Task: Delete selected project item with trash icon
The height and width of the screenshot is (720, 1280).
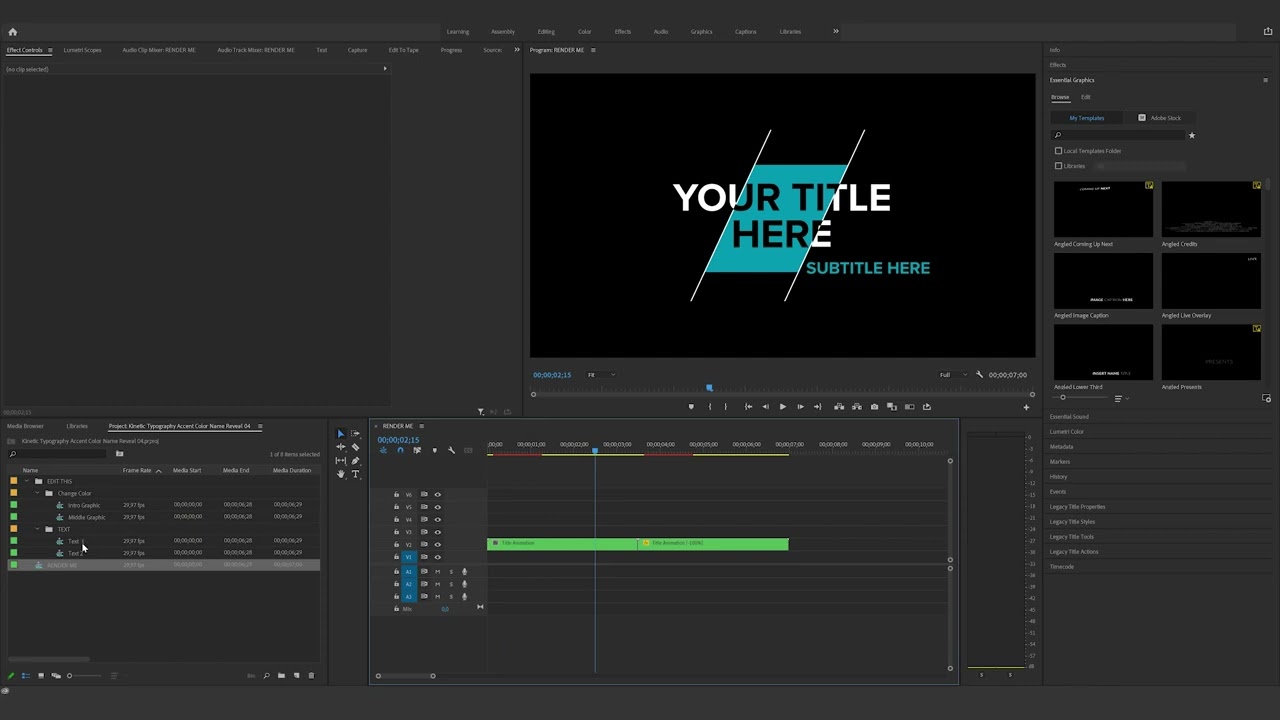Action: pos(311,676)
